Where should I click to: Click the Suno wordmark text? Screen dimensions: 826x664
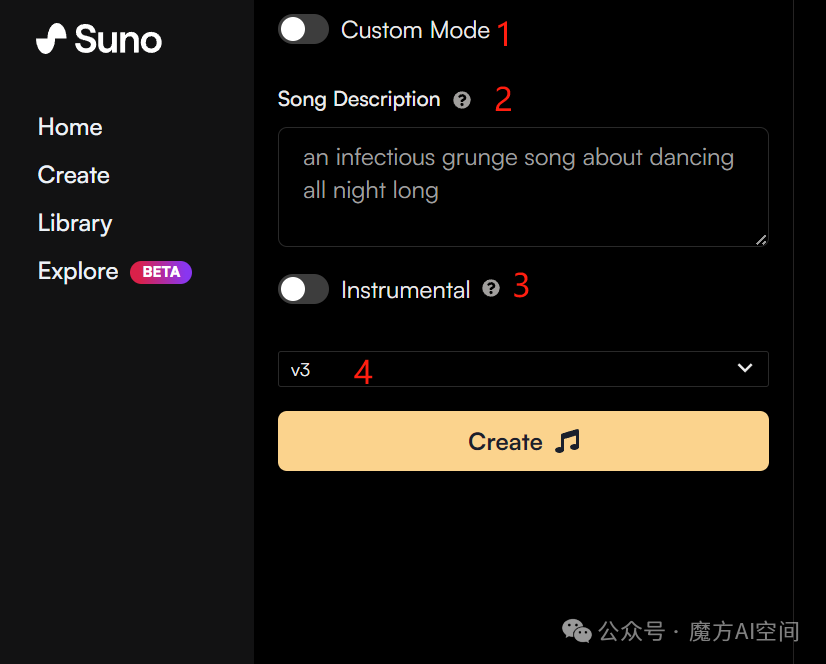pyautogui.click(x=118, y=40)
